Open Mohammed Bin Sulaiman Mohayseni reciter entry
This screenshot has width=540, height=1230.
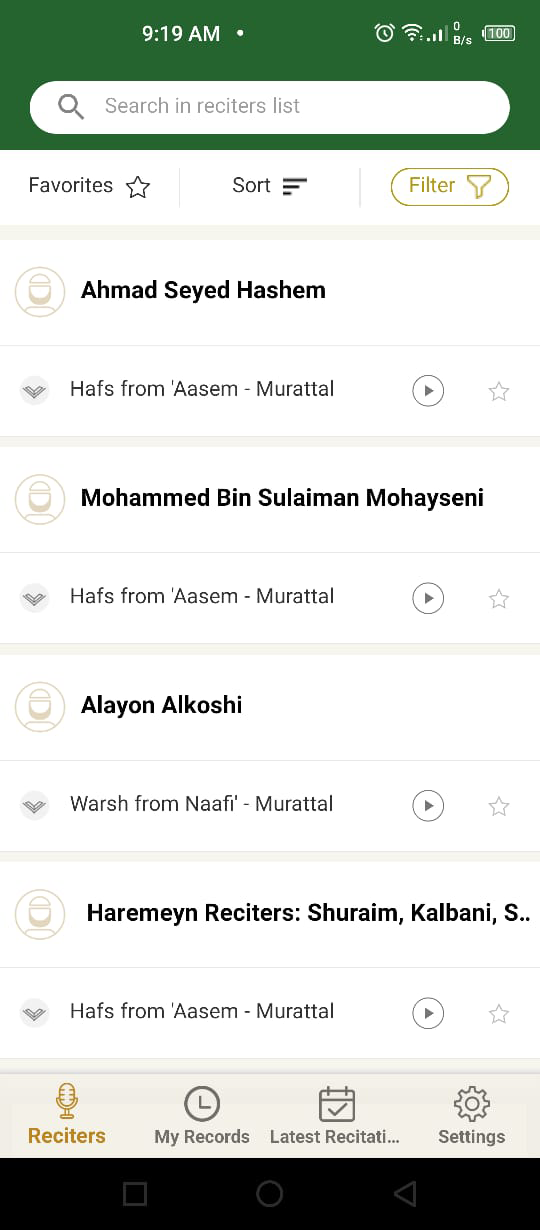pyautogui.click(x=270, y=498)
